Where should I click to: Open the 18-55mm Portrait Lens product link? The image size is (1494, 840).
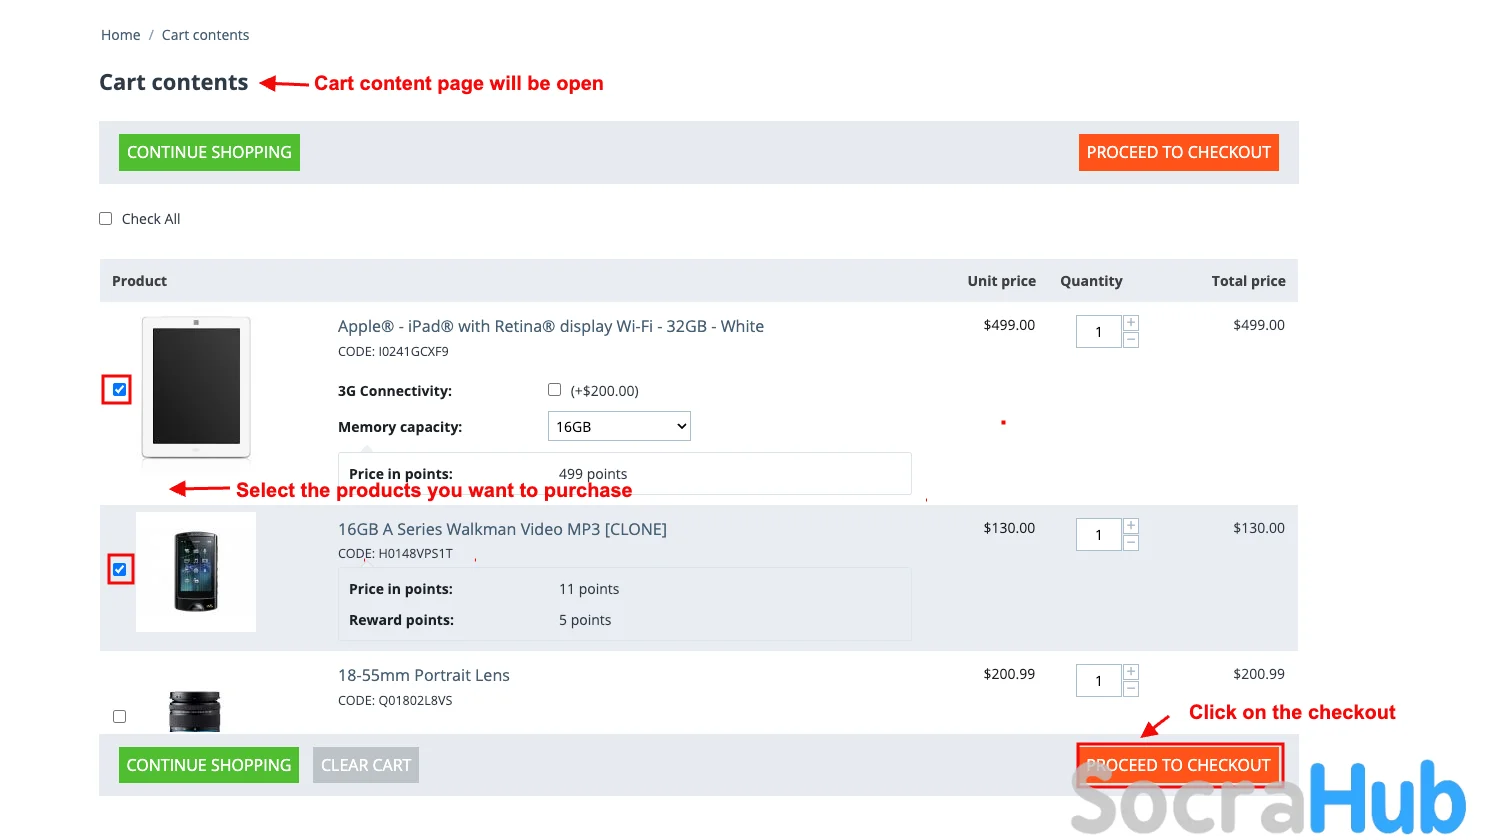424,675
